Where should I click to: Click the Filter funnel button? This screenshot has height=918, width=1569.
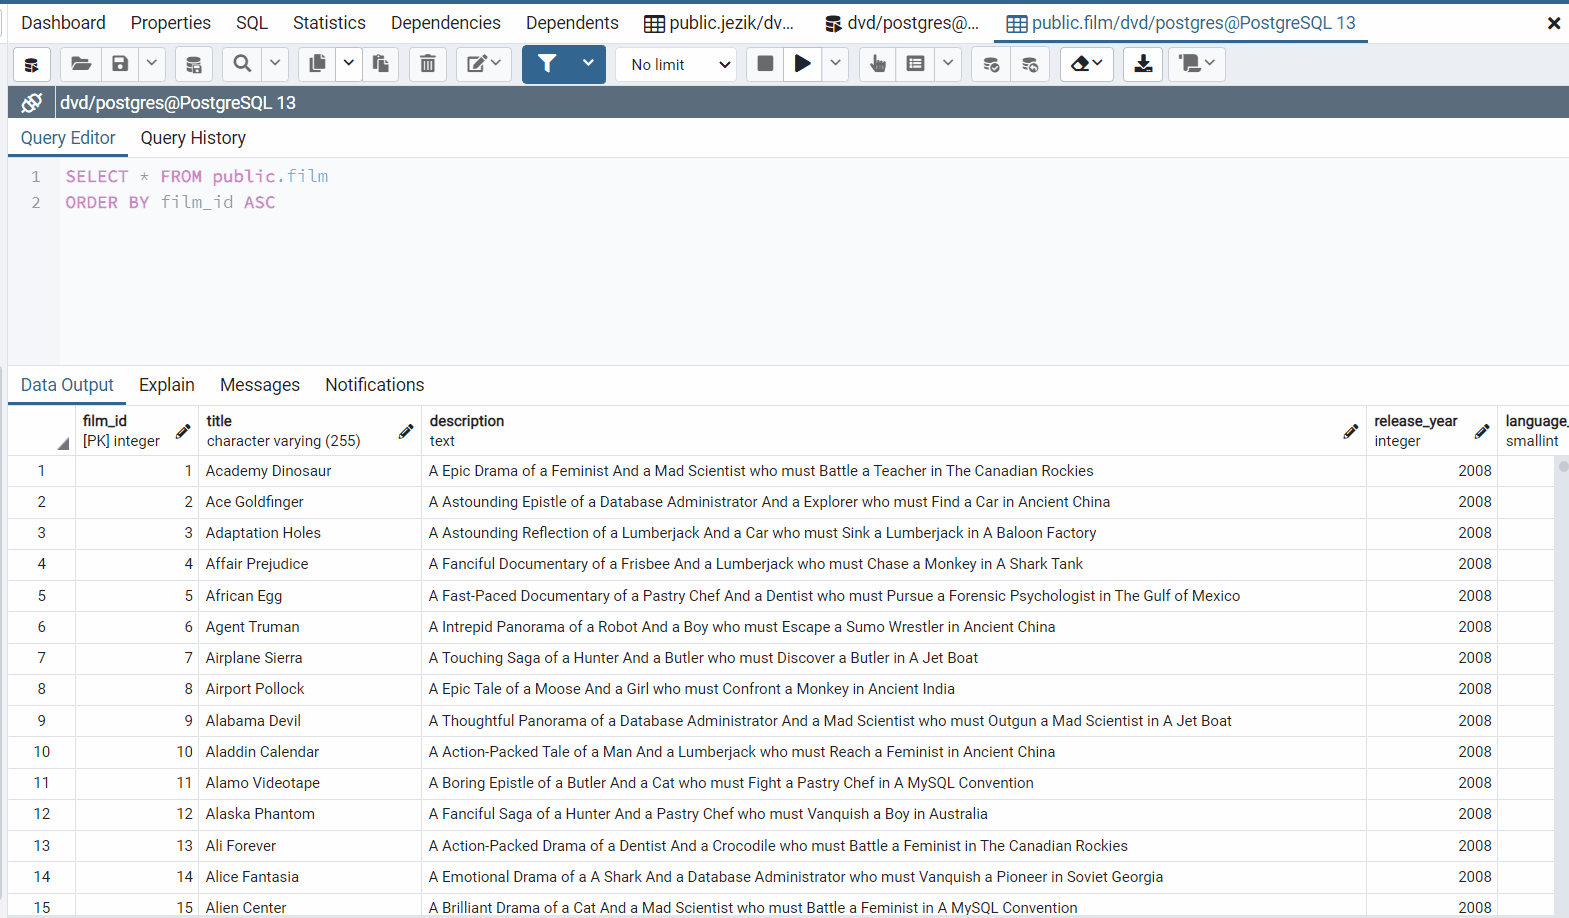(x=547, y=64)
